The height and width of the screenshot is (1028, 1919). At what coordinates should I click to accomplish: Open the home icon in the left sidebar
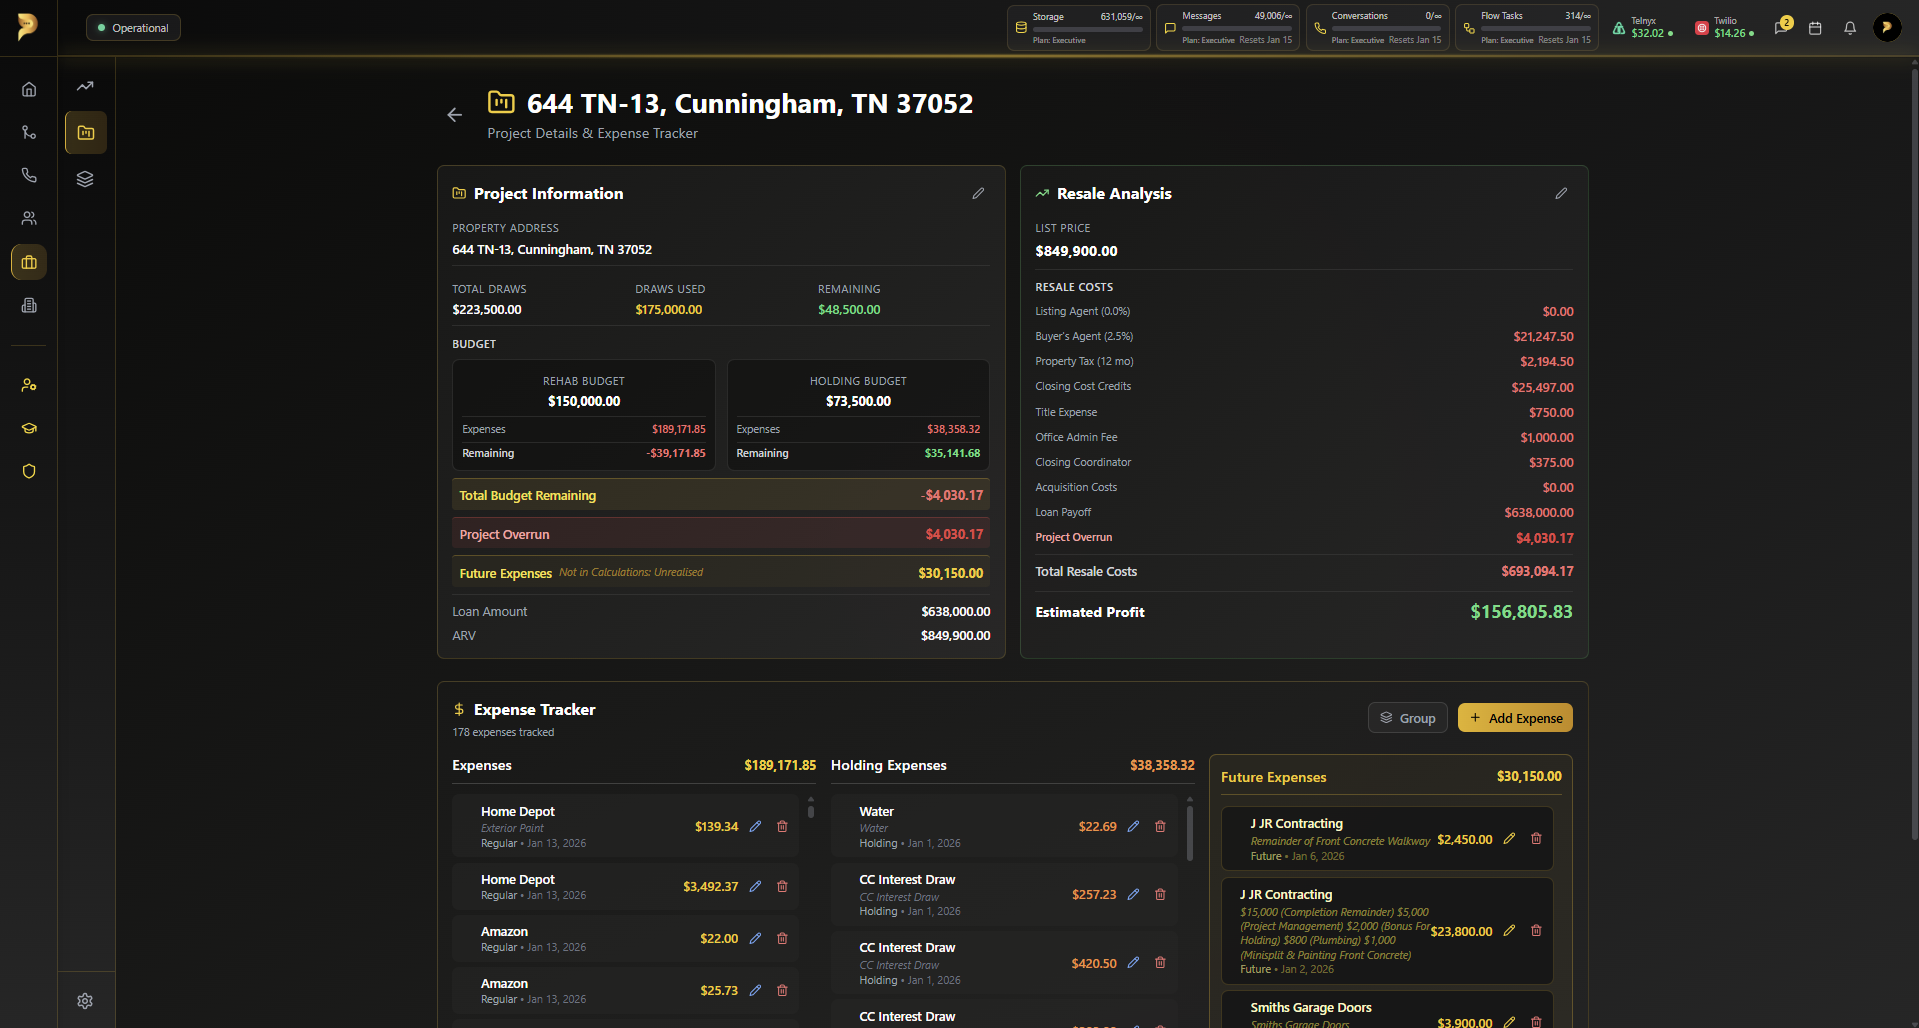pyautogui.click(x=29, y=89)
